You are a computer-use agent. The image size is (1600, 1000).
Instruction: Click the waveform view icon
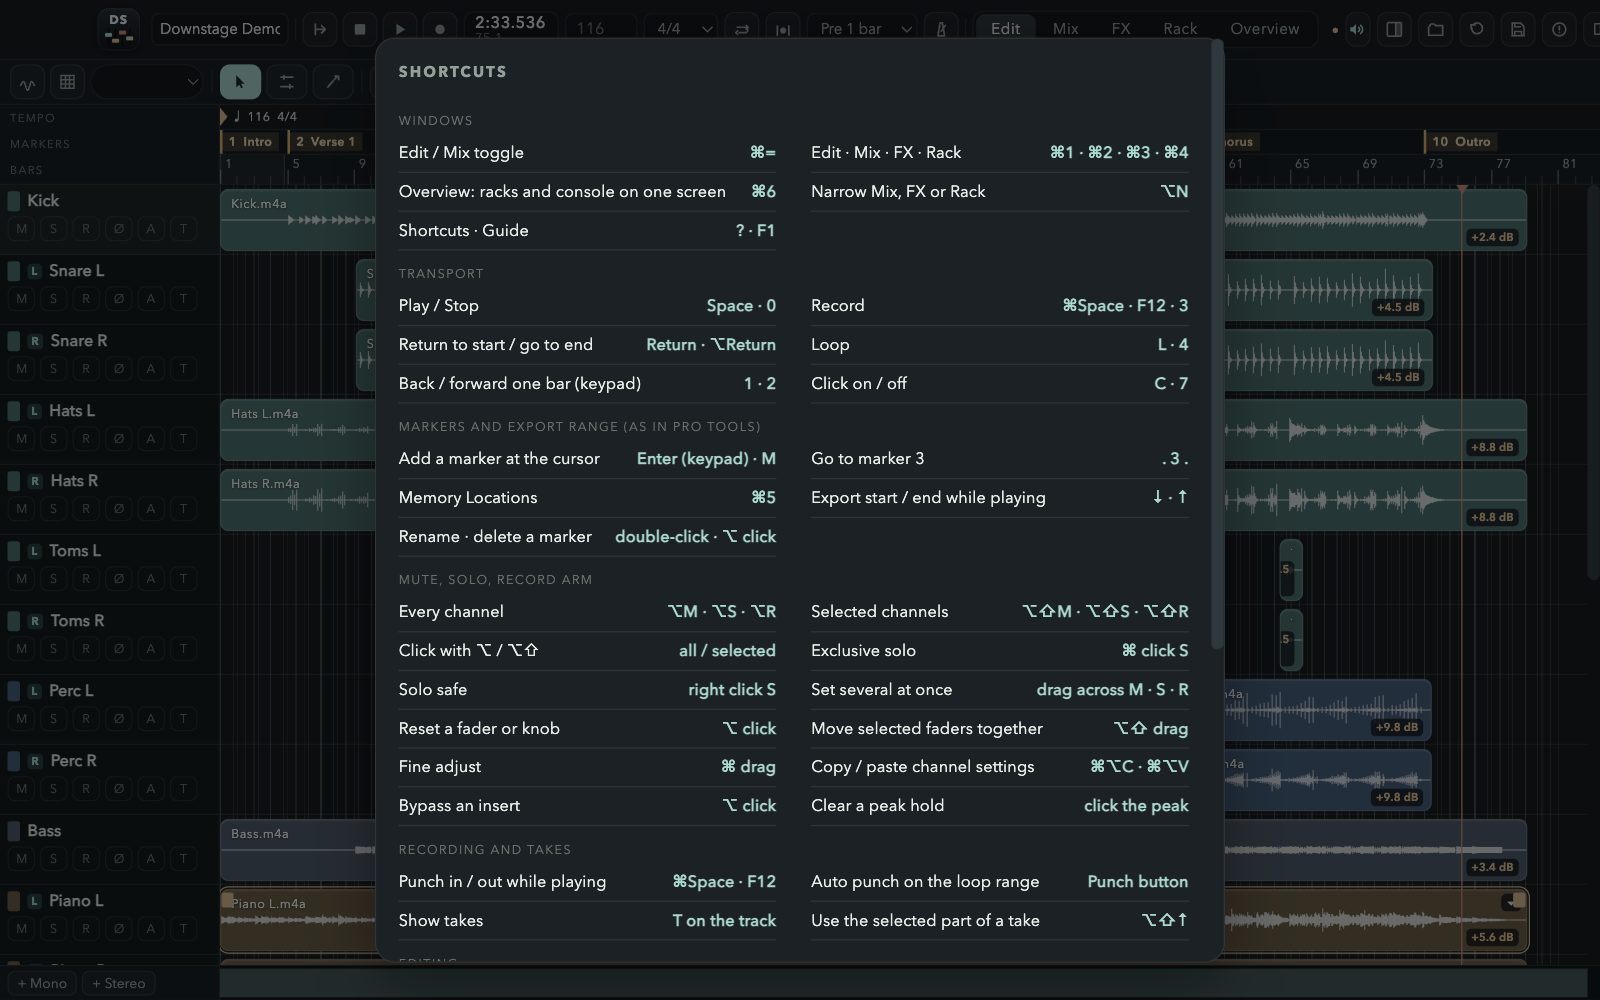tap(27, 82)
